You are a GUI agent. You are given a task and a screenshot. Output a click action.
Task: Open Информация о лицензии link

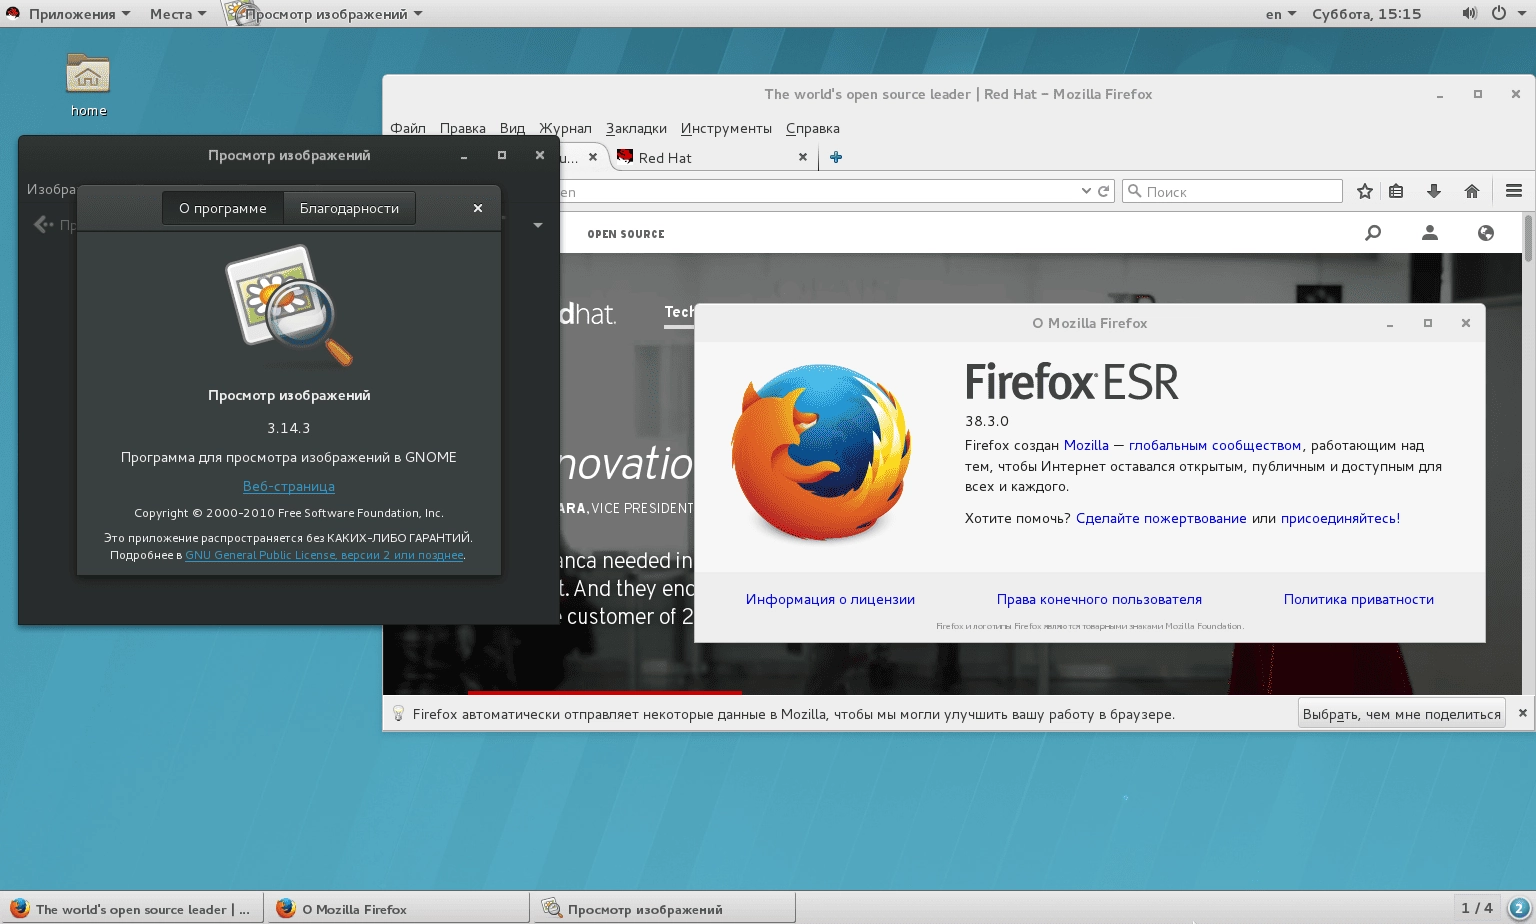pyautogui.click(x=830, y=599)
